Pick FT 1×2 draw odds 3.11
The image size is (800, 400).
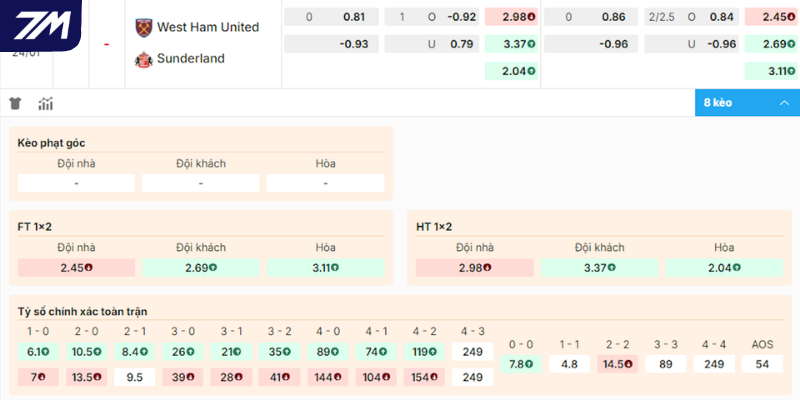[326, 267]
